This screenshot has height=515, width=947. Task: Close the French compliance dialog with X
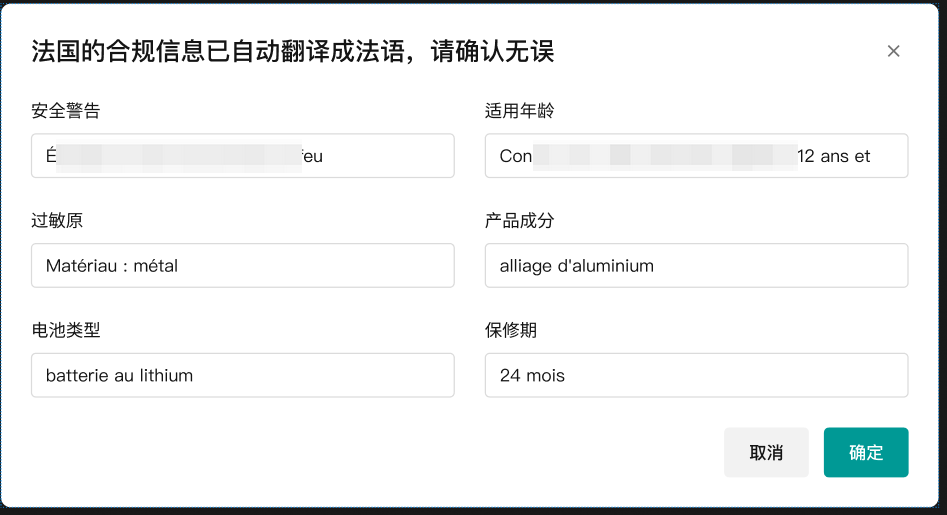click(893, 51)
